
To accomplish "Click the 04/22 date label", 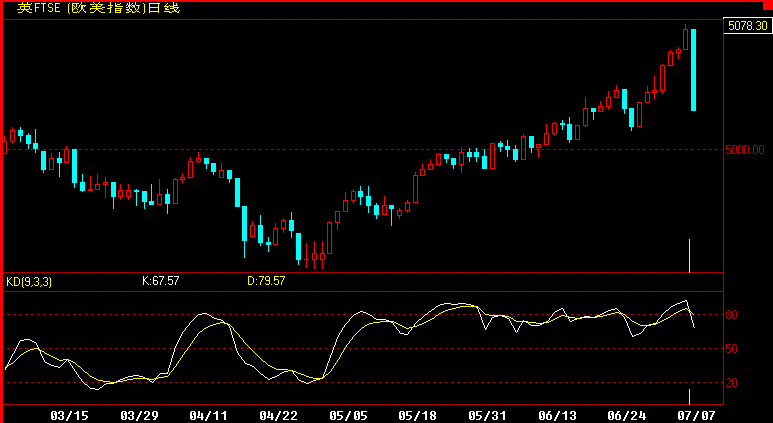I will tap(279, 416).
